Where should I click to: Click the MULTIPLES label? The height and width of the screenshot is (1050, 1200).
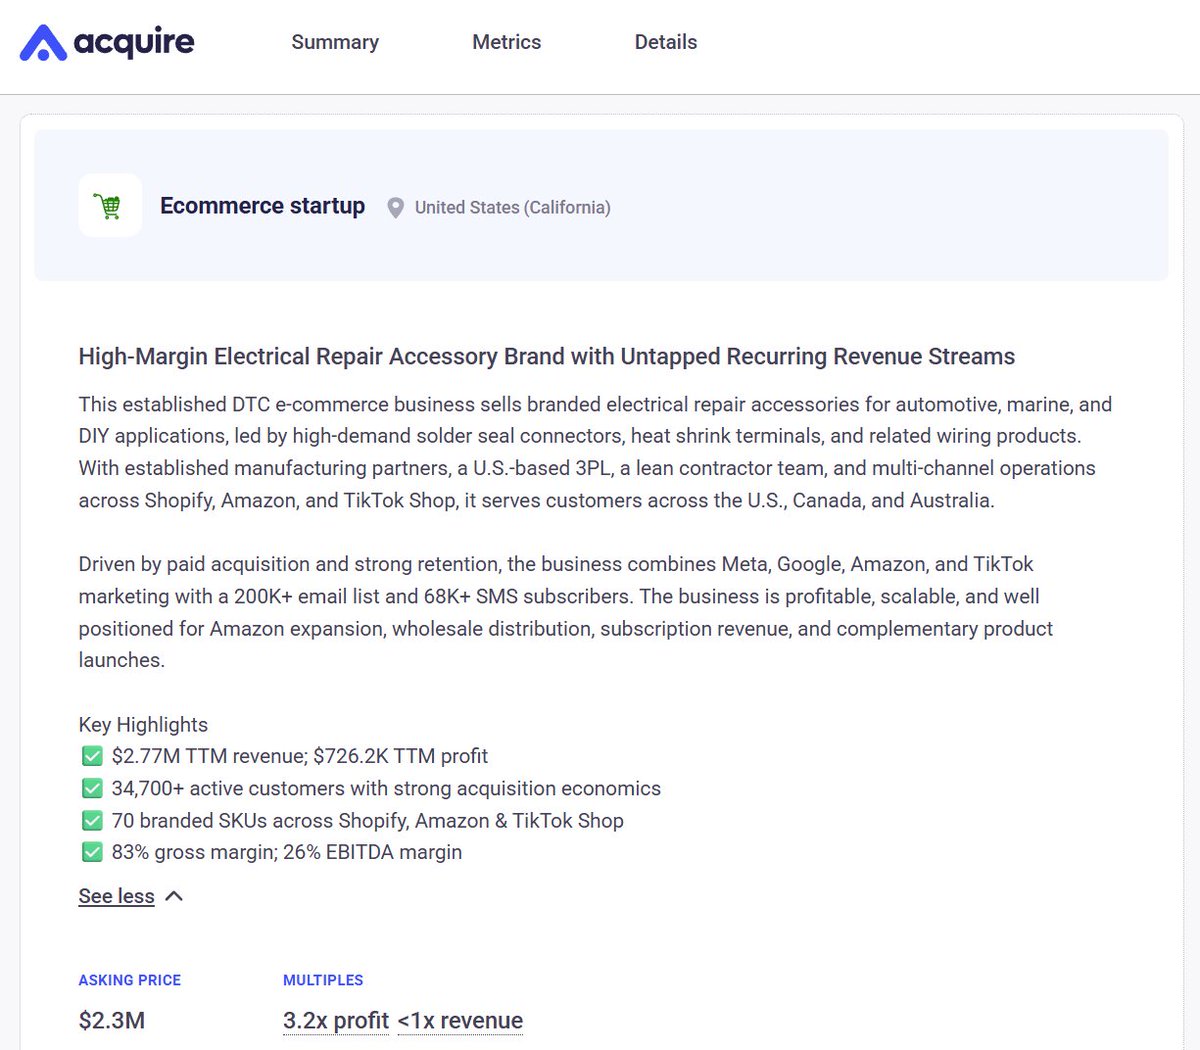tap(323, 980)
